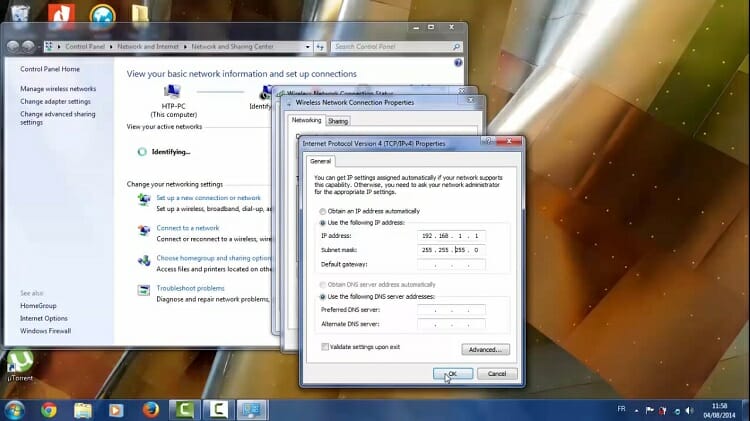This screenshot has height=421, width=750.
Task: Select the General tab in IPv4 Properties
Action: tap(320, 161)
